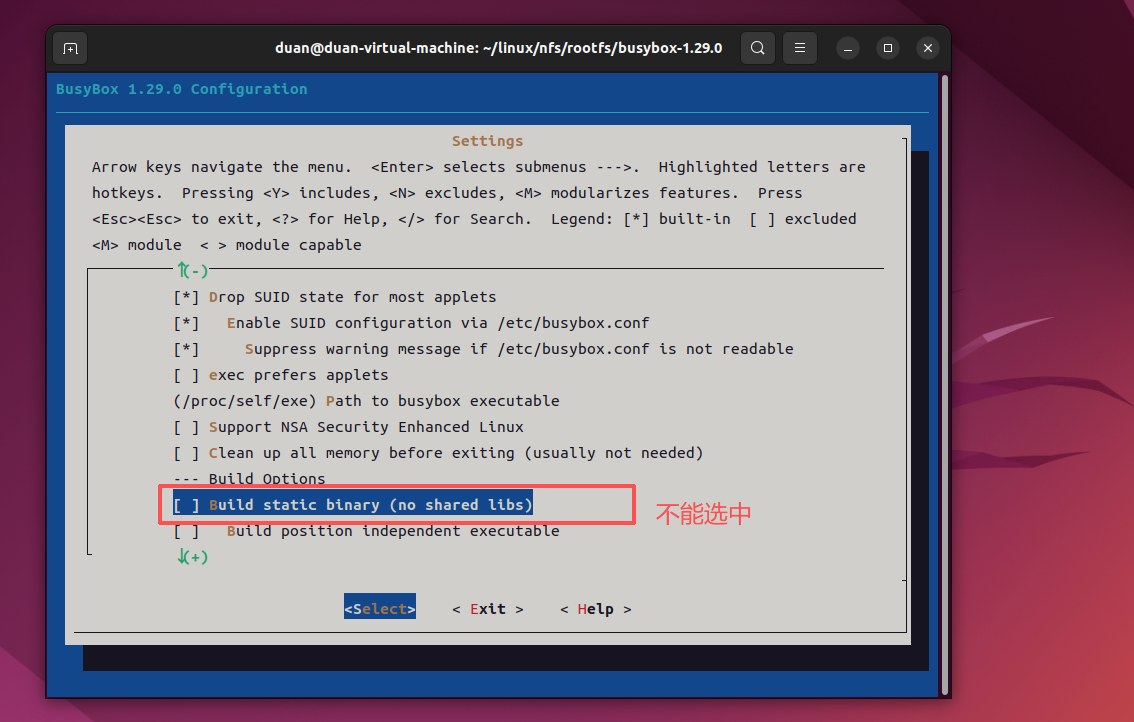Screen dimensions: 1134x722
Task: Click the Select button
Action: (380, 609)
